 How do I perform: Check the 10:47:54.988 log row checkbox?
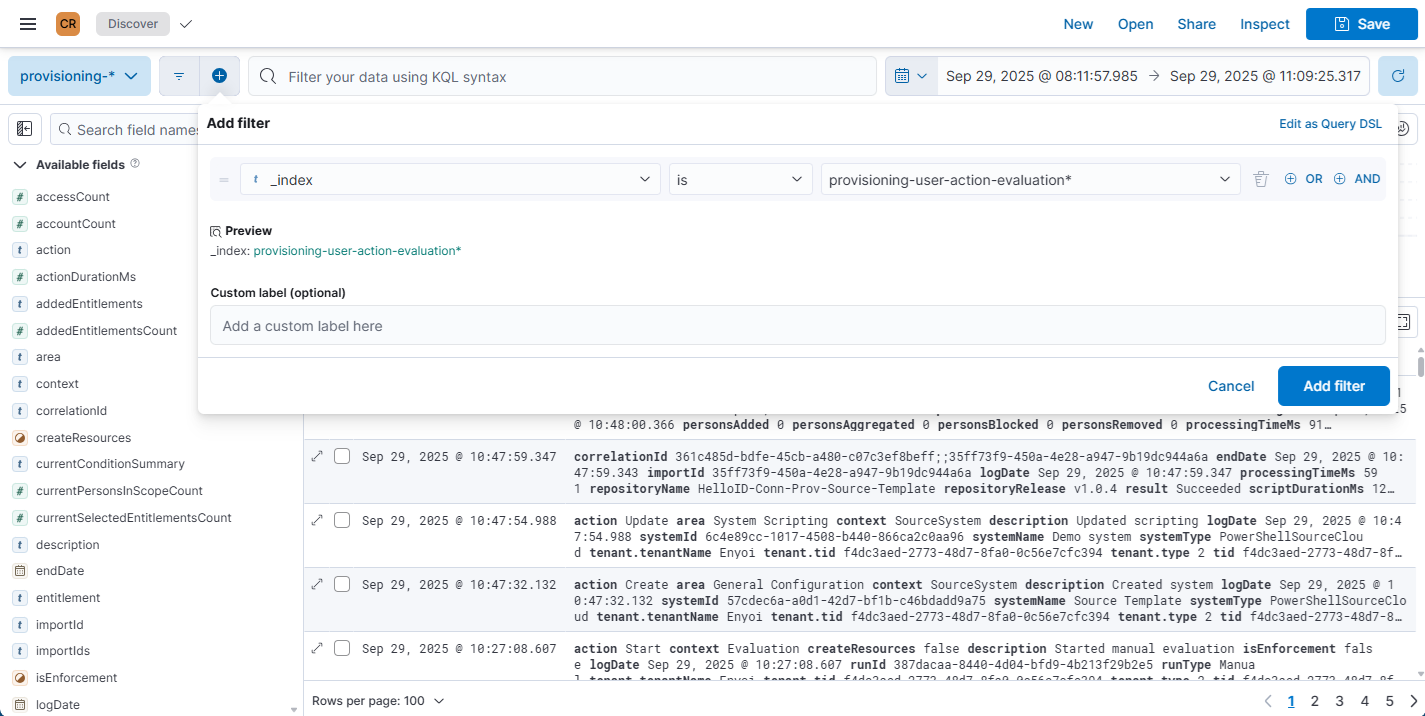(342, 520)
